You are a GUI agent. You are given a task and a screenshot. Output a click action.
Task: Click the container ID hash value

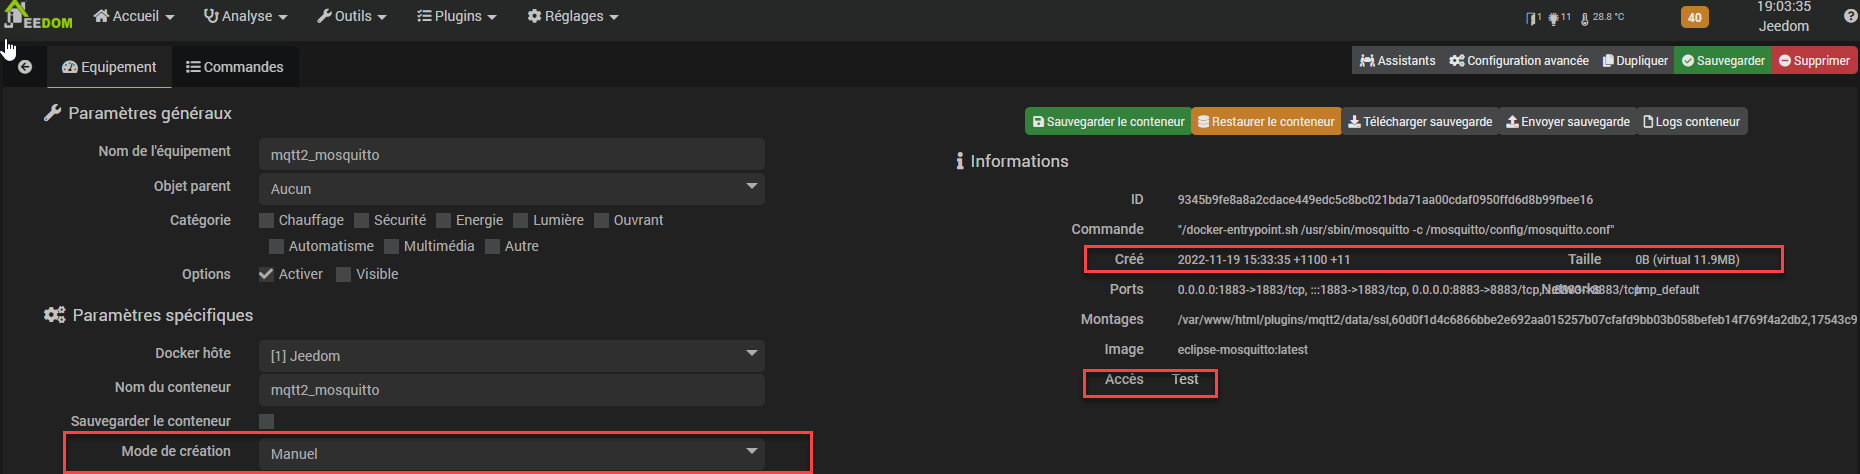click(x=1385, y=200)
